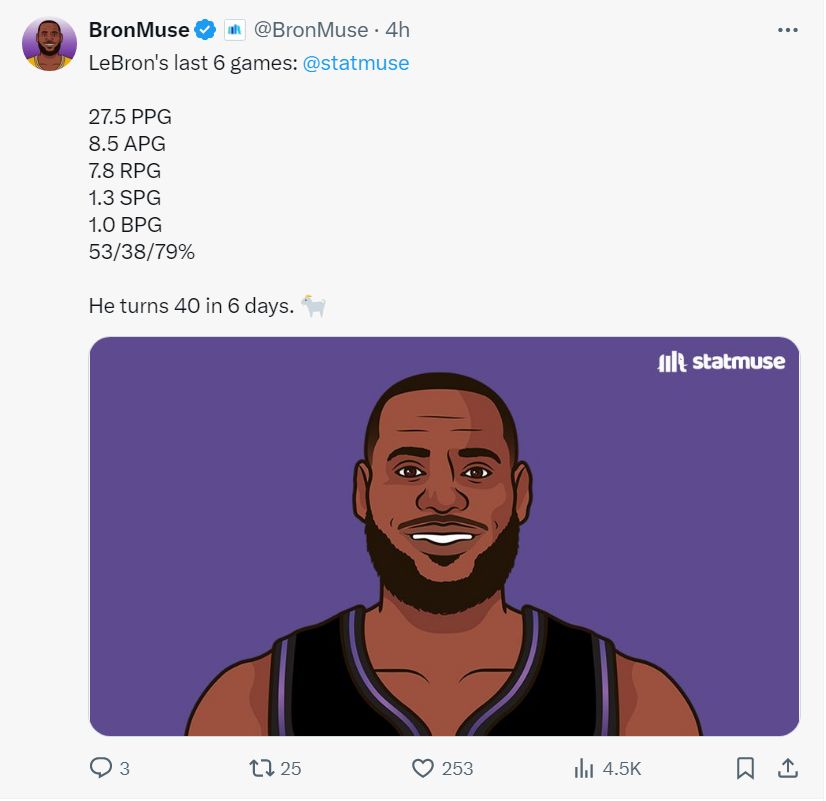Click the reply speech bubble icon
The width and height of the screenshot is (826, 801).
[101, 768]
